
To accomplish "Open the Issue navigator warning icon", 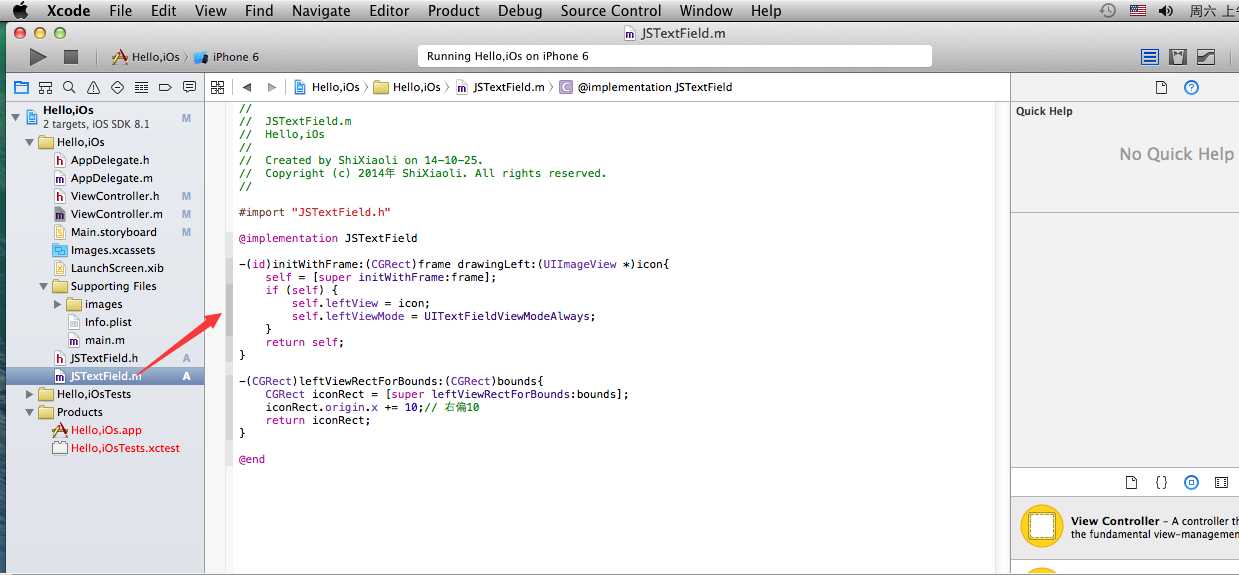I will click(x=93, y=87).
